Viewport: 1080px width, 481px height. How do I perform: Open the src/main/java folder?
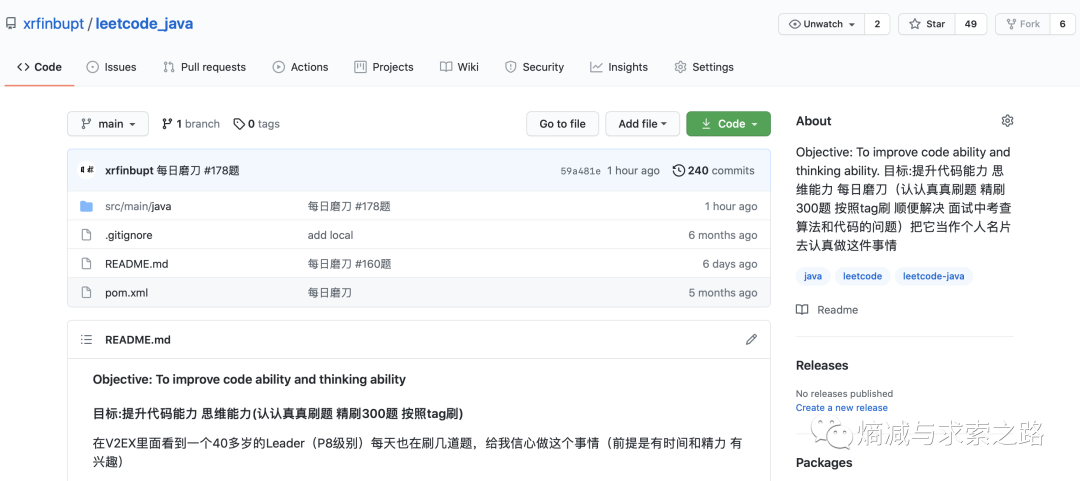click(x=138, y=206)
